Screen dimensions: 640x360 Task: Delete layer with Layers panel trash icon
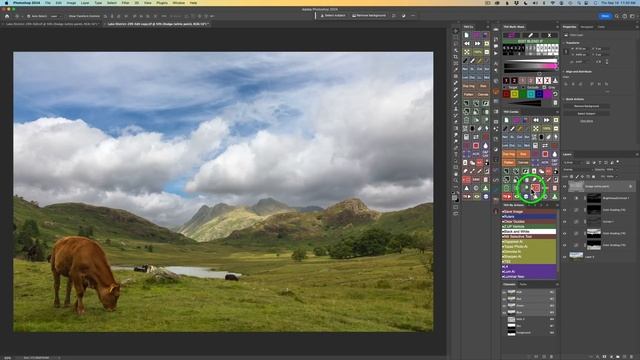click(x=631, y=356)
